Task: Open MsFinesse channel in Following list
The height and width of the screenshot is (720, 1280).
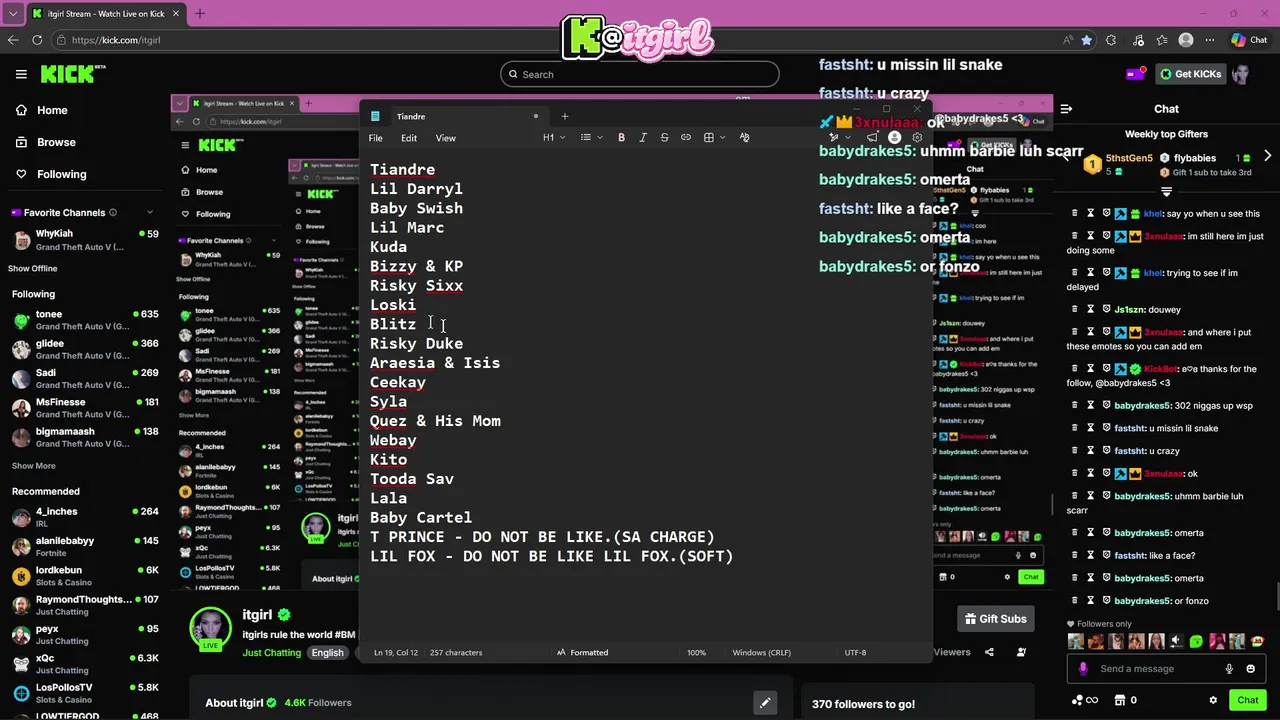Action: tap(84, 408)
